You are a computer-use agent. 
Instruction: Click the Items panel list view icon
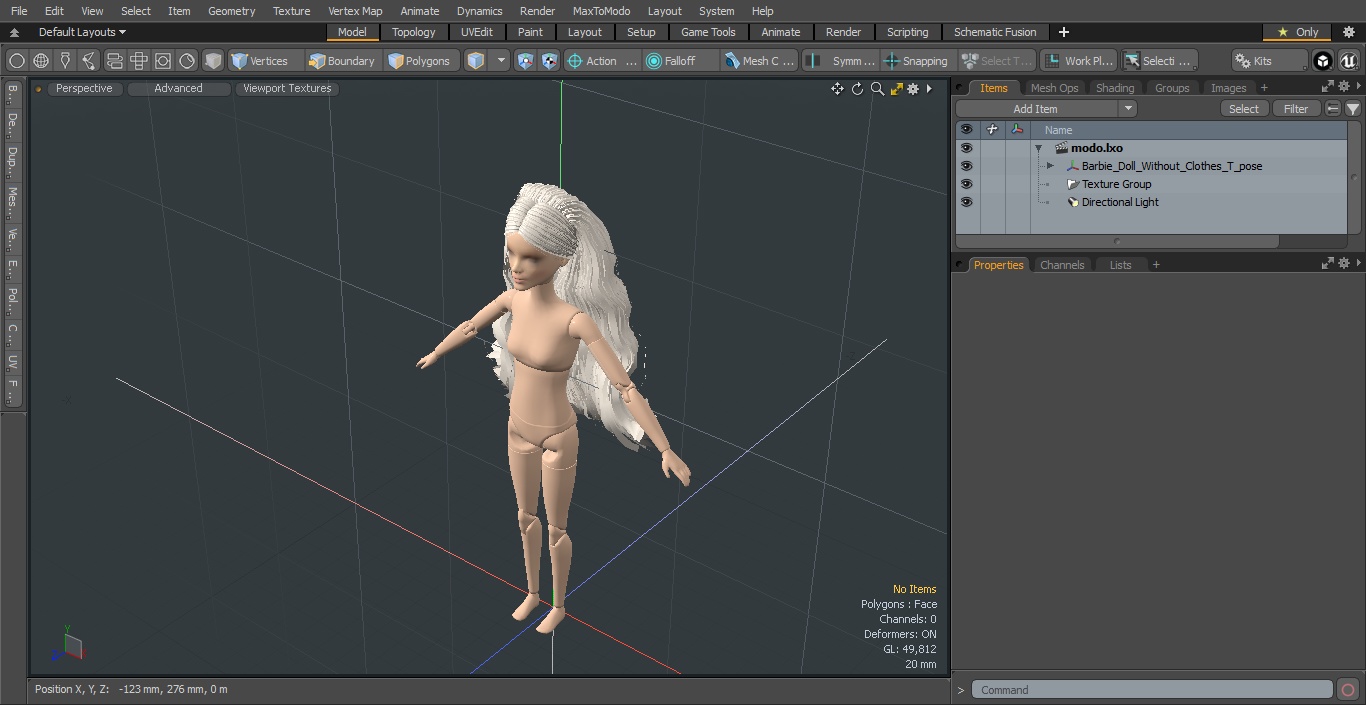tap(1333, 109)
